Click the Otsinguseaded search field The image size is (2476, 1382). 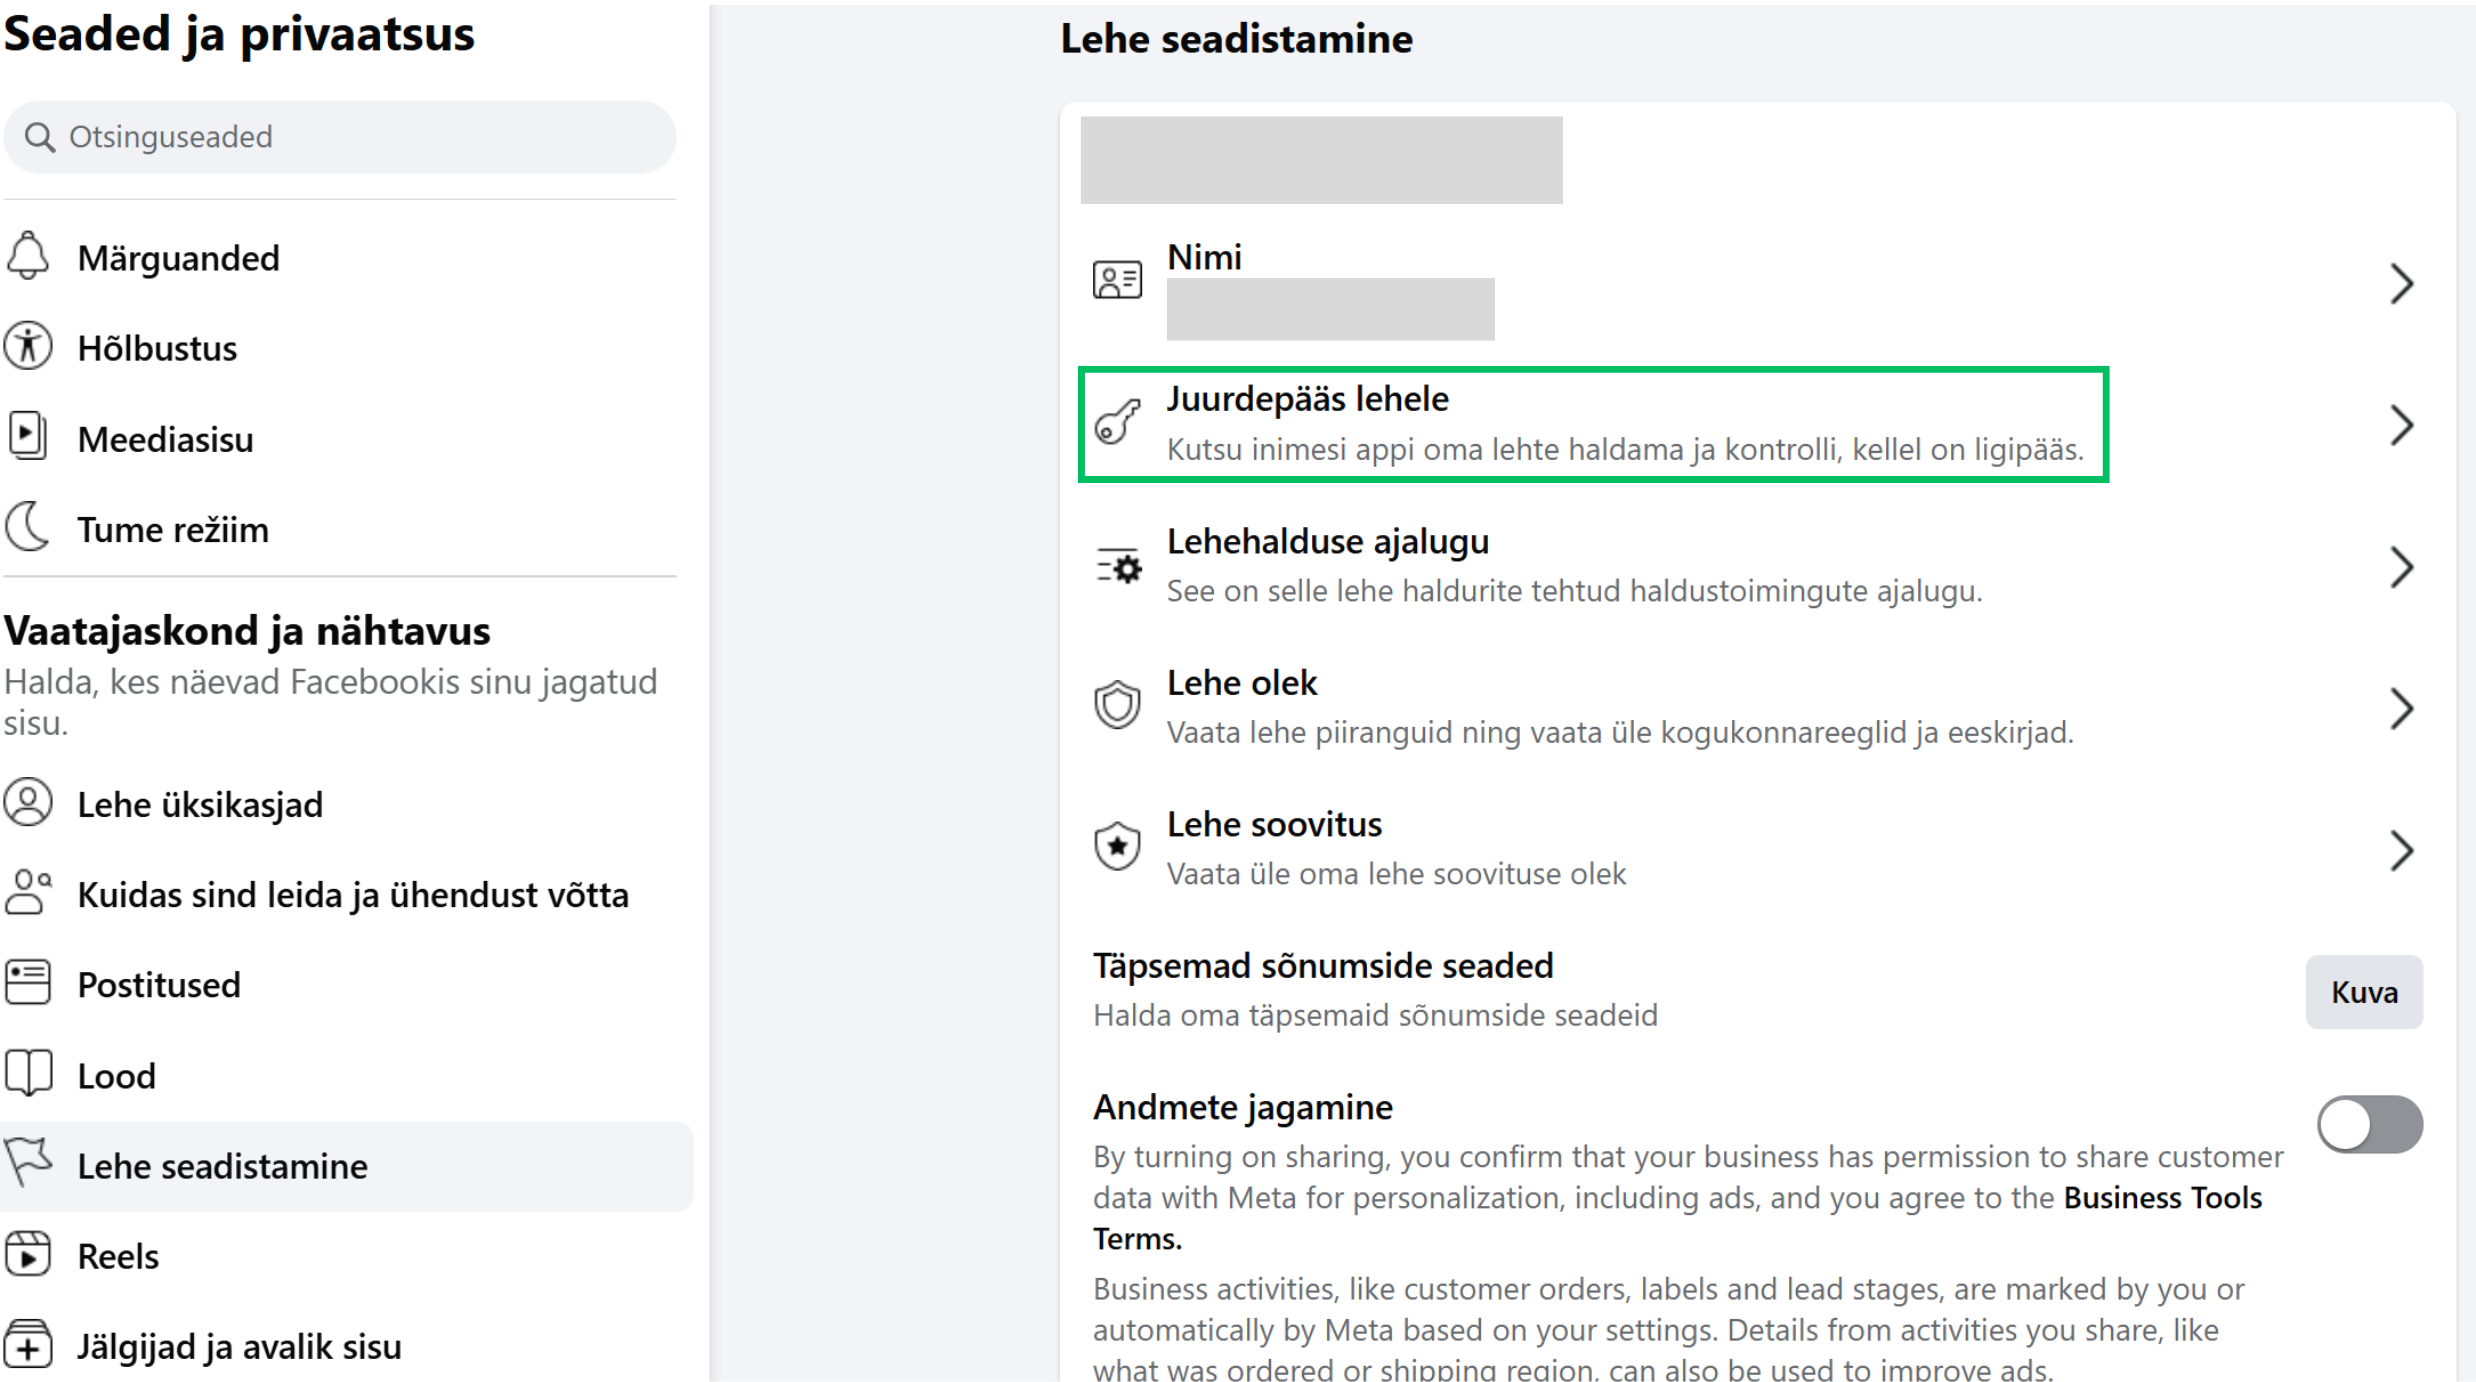340,137
